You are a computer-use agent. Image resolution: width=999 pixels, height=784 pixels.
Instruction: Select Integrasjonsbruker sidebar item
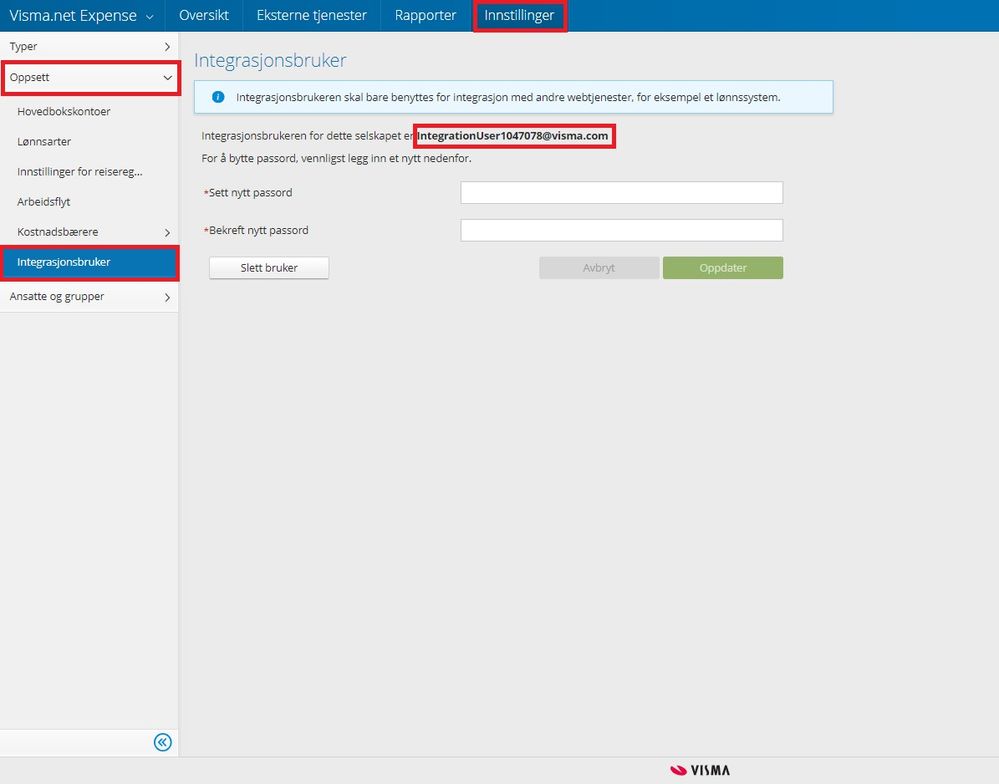point(90,262)
